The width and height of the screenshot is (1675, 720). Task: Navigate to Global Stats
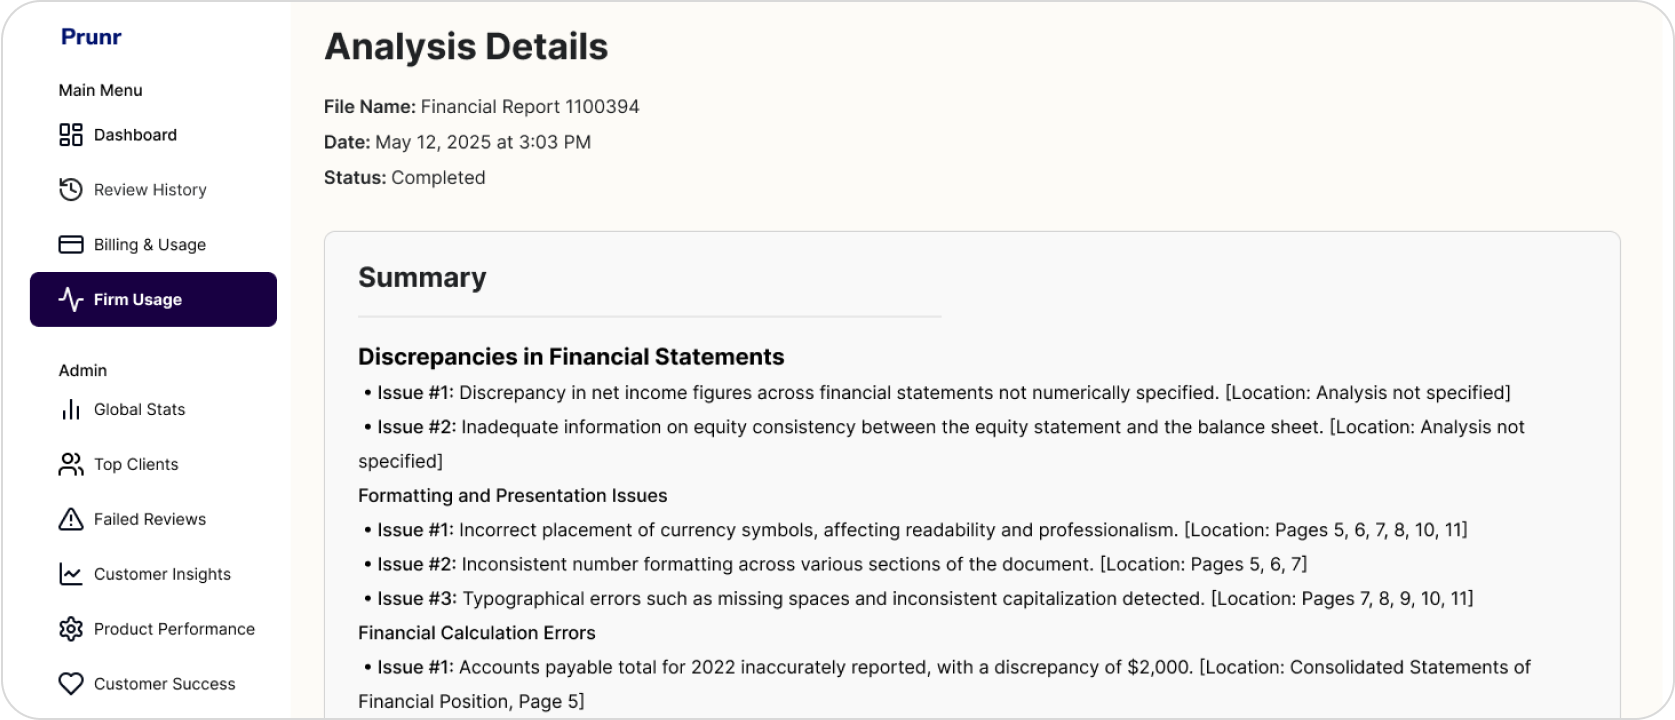tap(139, 410)
